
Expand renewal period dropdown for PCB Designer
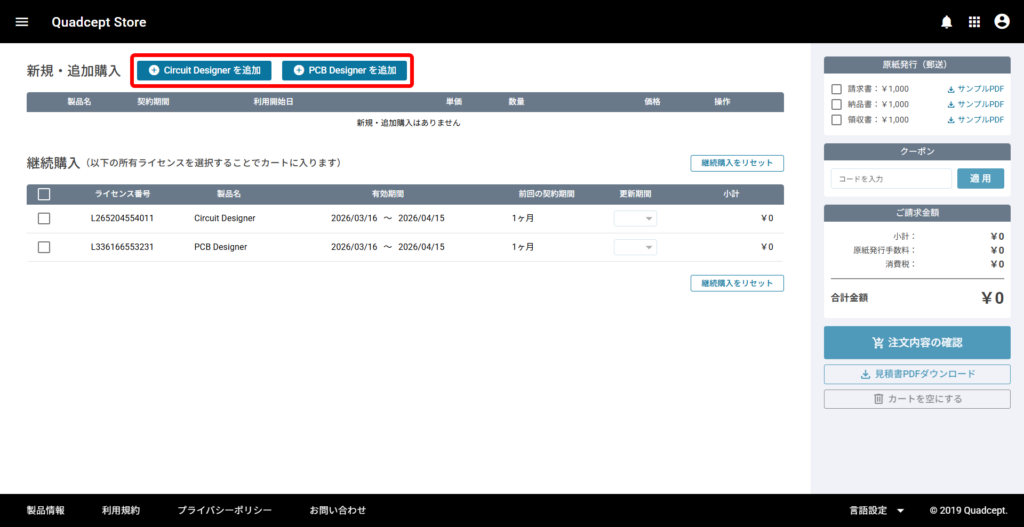(635, 247)
